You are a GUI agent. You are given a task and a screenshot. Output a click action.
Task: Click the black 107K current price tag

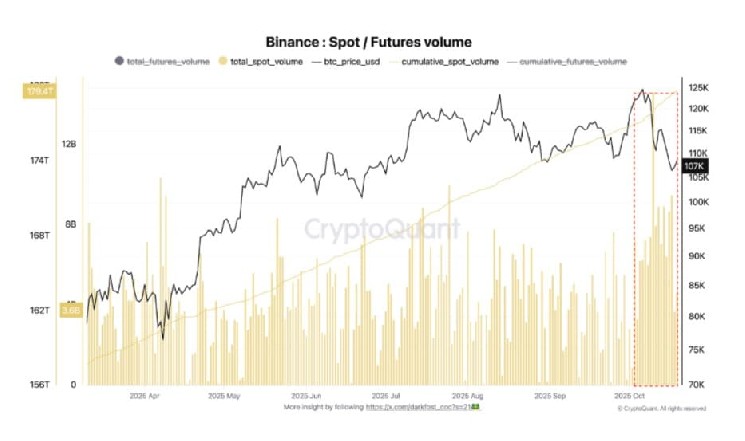[694, 166]
